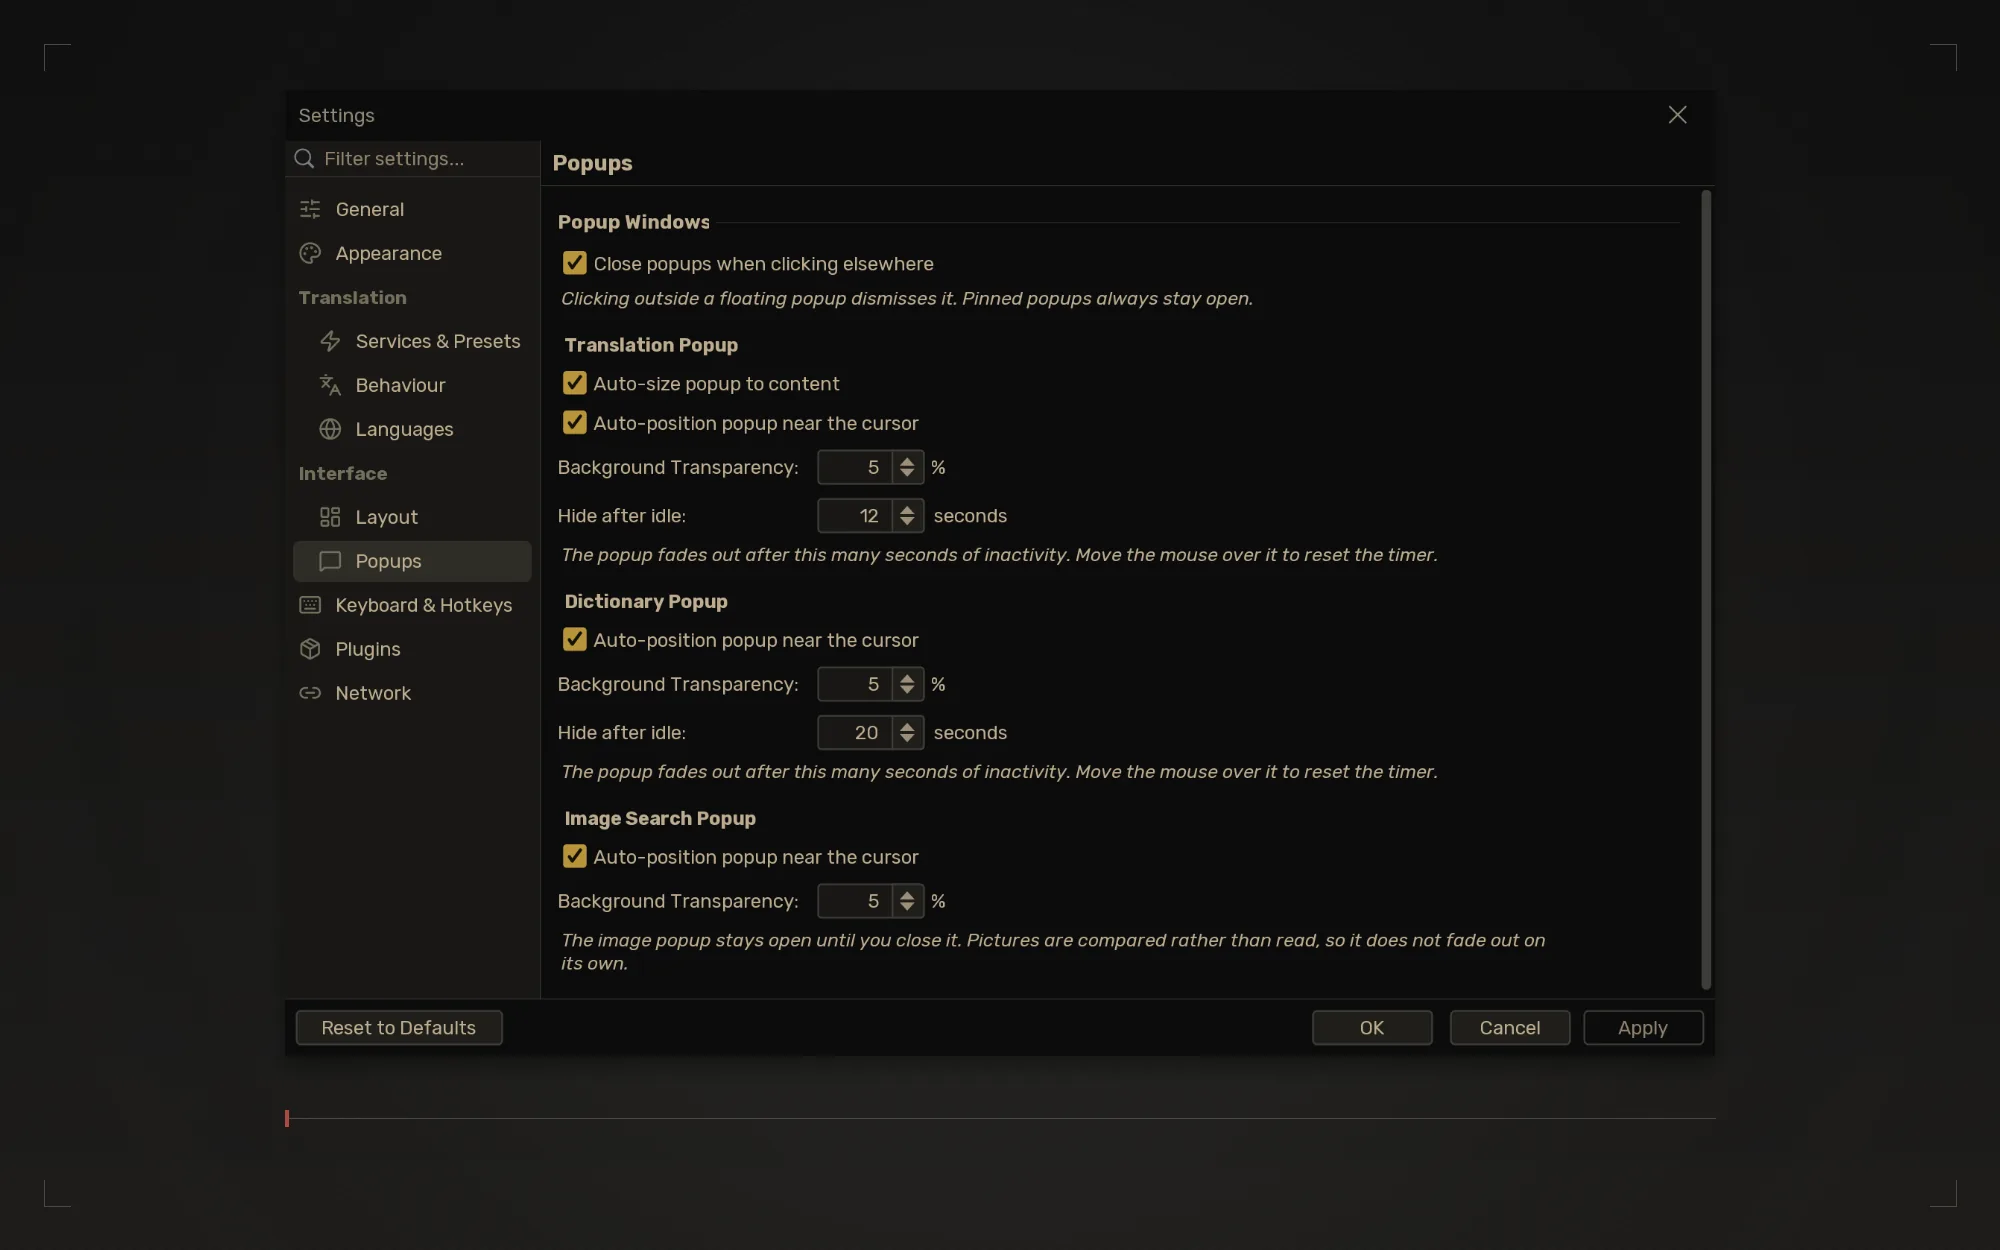Image resolution: width=2000 pixels, height=1250 pixels.
Task: Click the Plugins package icon
Action: tap(310, 649)
